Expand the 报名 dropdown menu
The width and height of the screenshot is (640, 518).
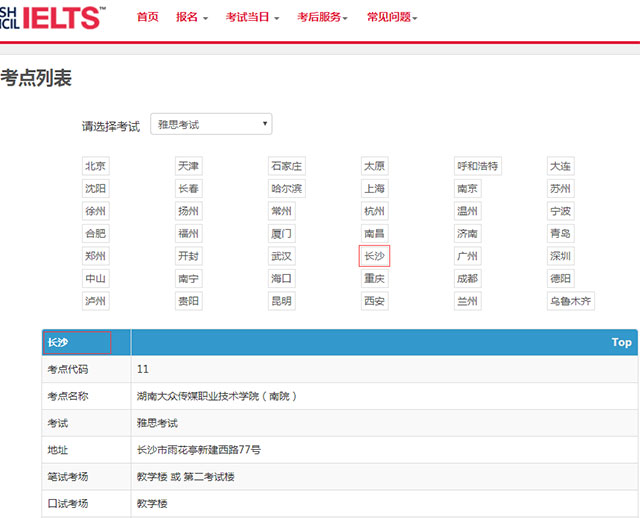191,17
